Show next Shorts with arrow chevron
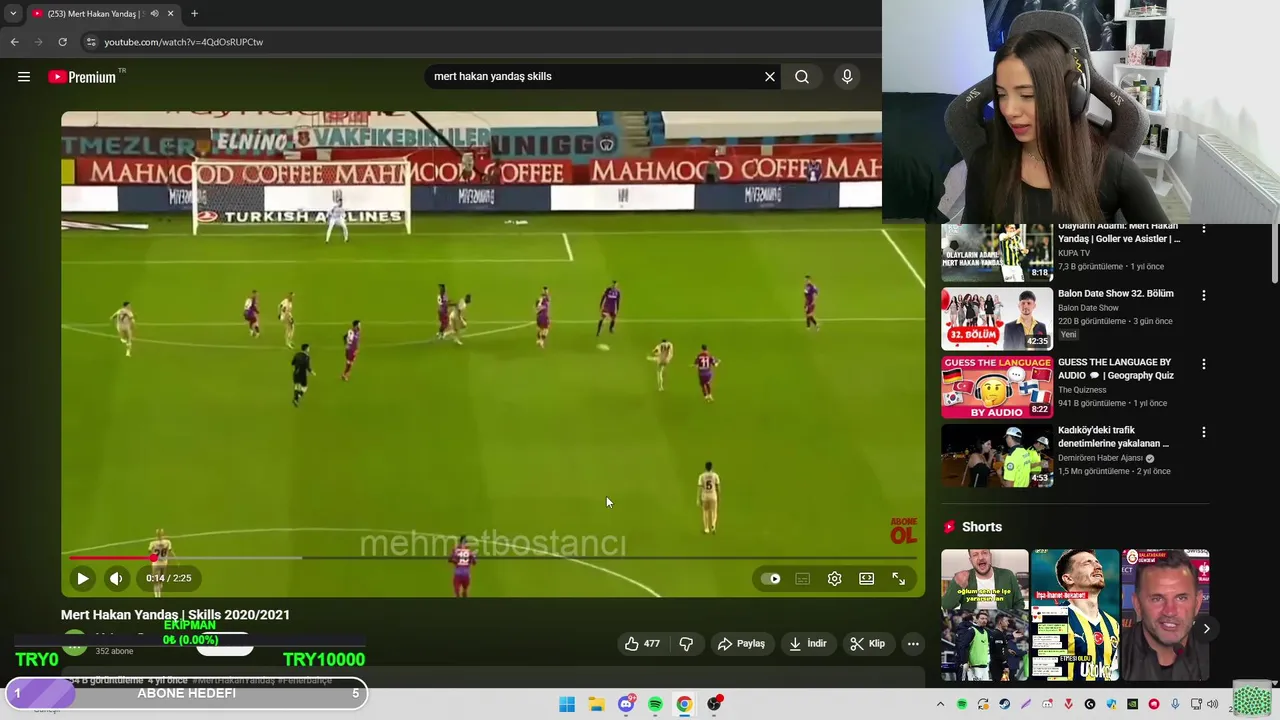This screenshot has width=1280, height=720. 1206,629
